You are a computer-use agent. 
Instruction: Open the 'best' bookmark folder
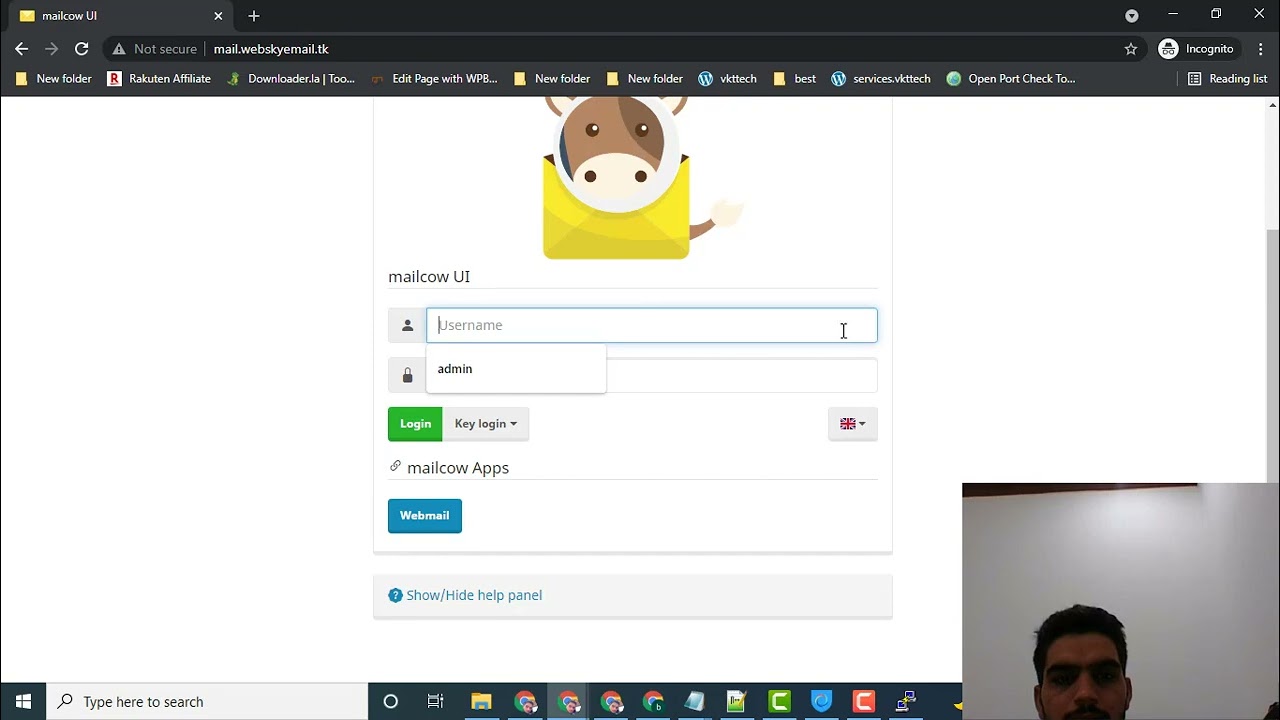point(795,78)
